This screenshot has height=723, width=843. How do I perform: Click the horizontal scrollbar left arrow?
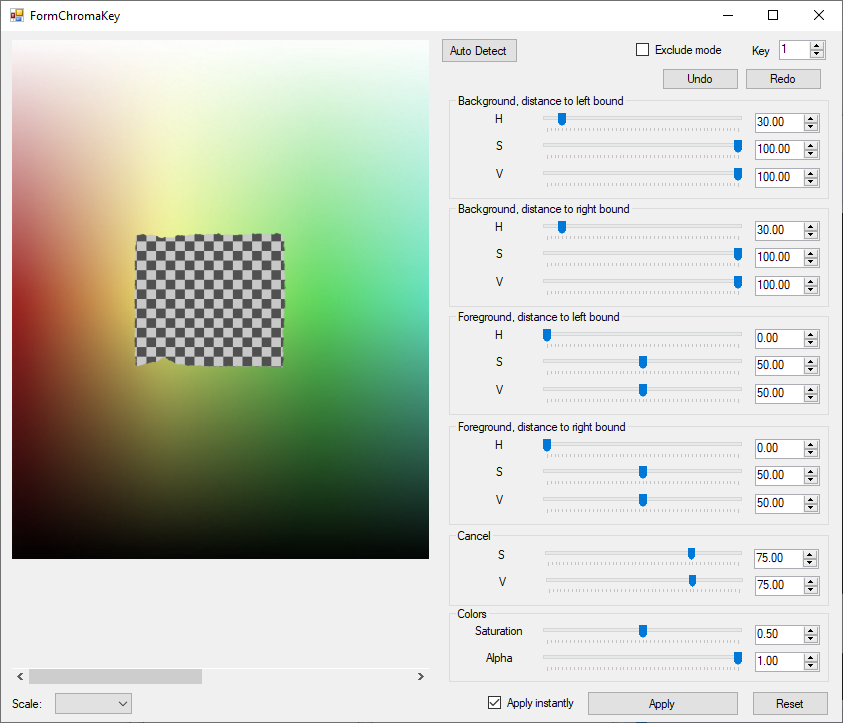click(x=20, y=677)
